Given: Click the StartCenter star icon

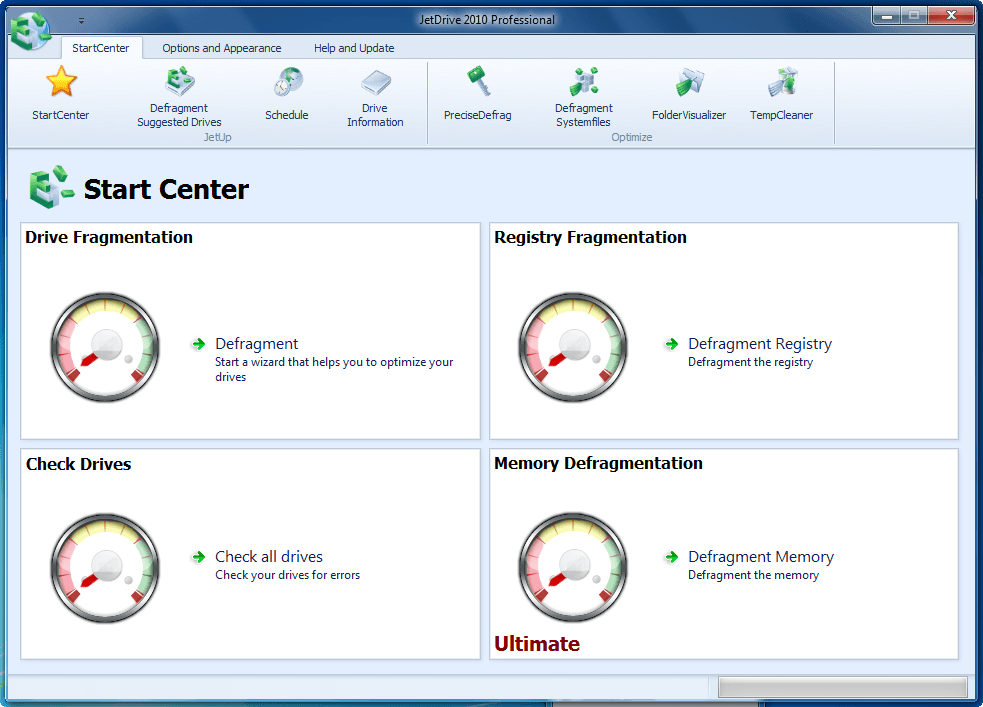Looking at the screenshot, I should (x=61, y=82).
